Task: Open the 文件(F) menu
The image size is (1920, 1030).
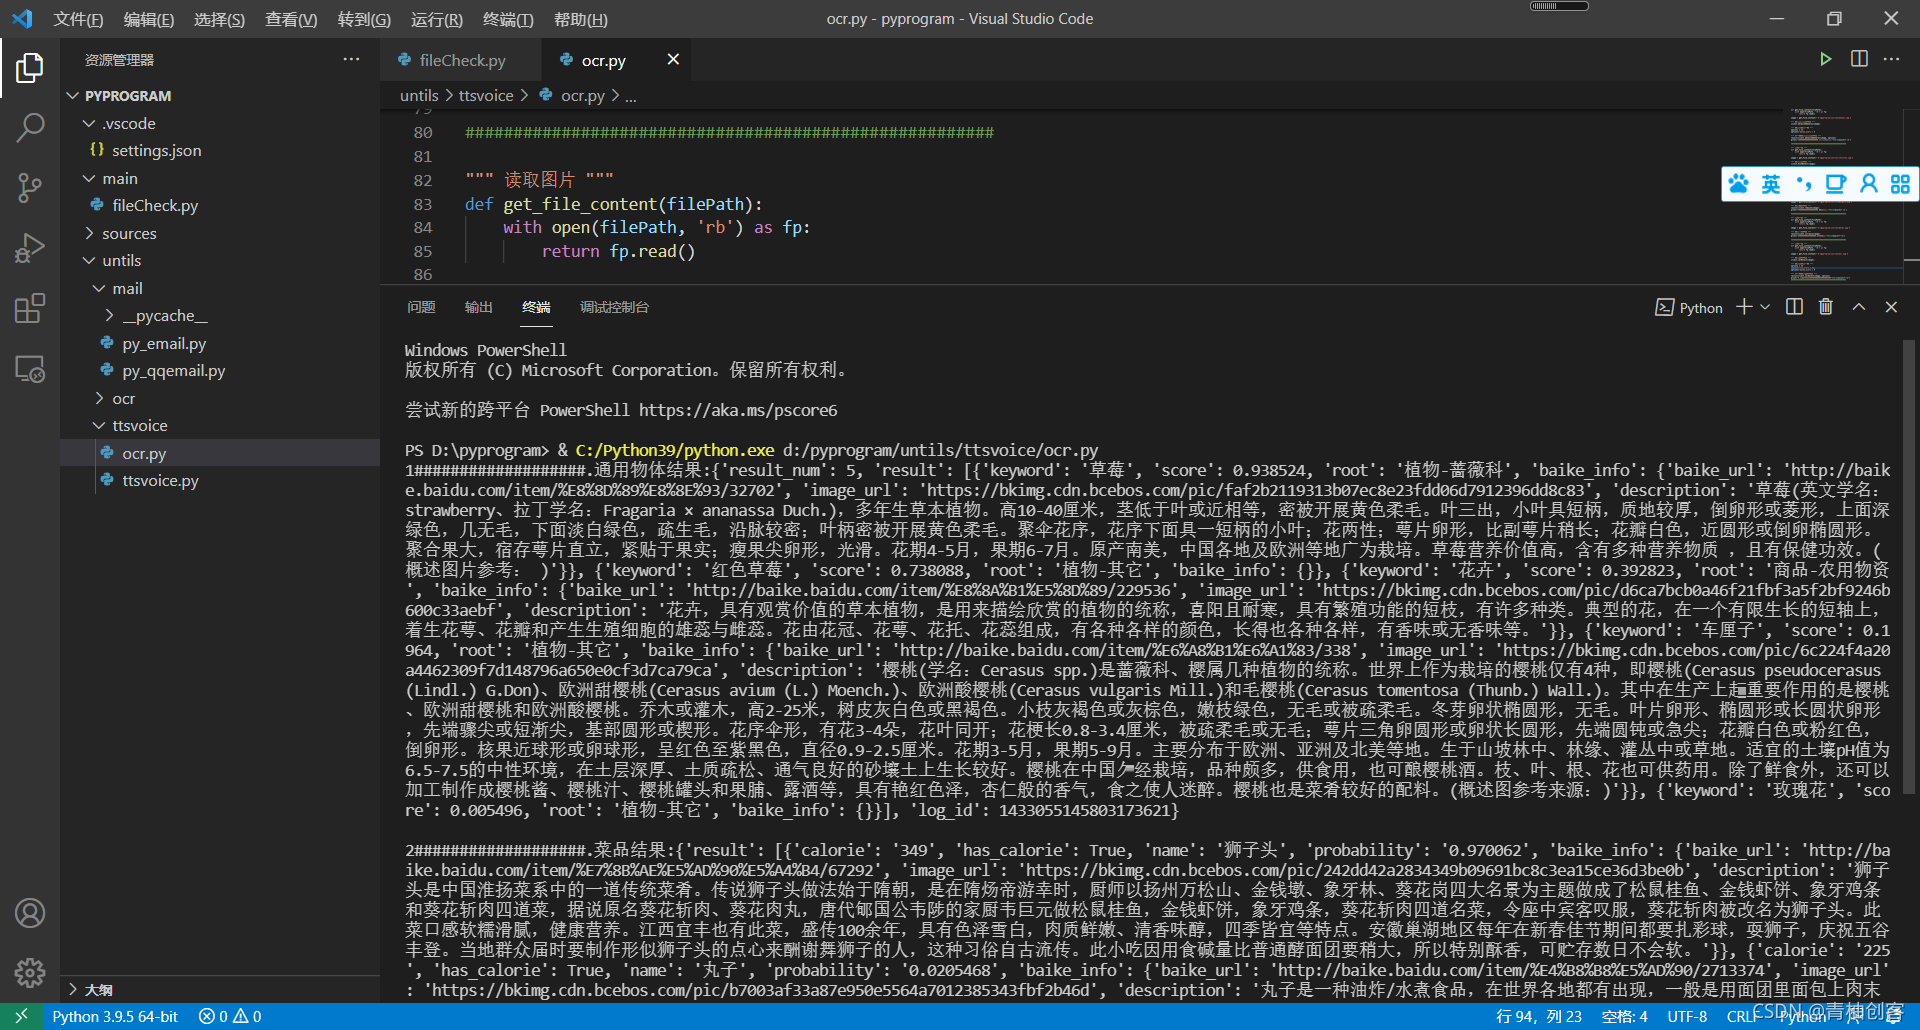Action: 78,19
